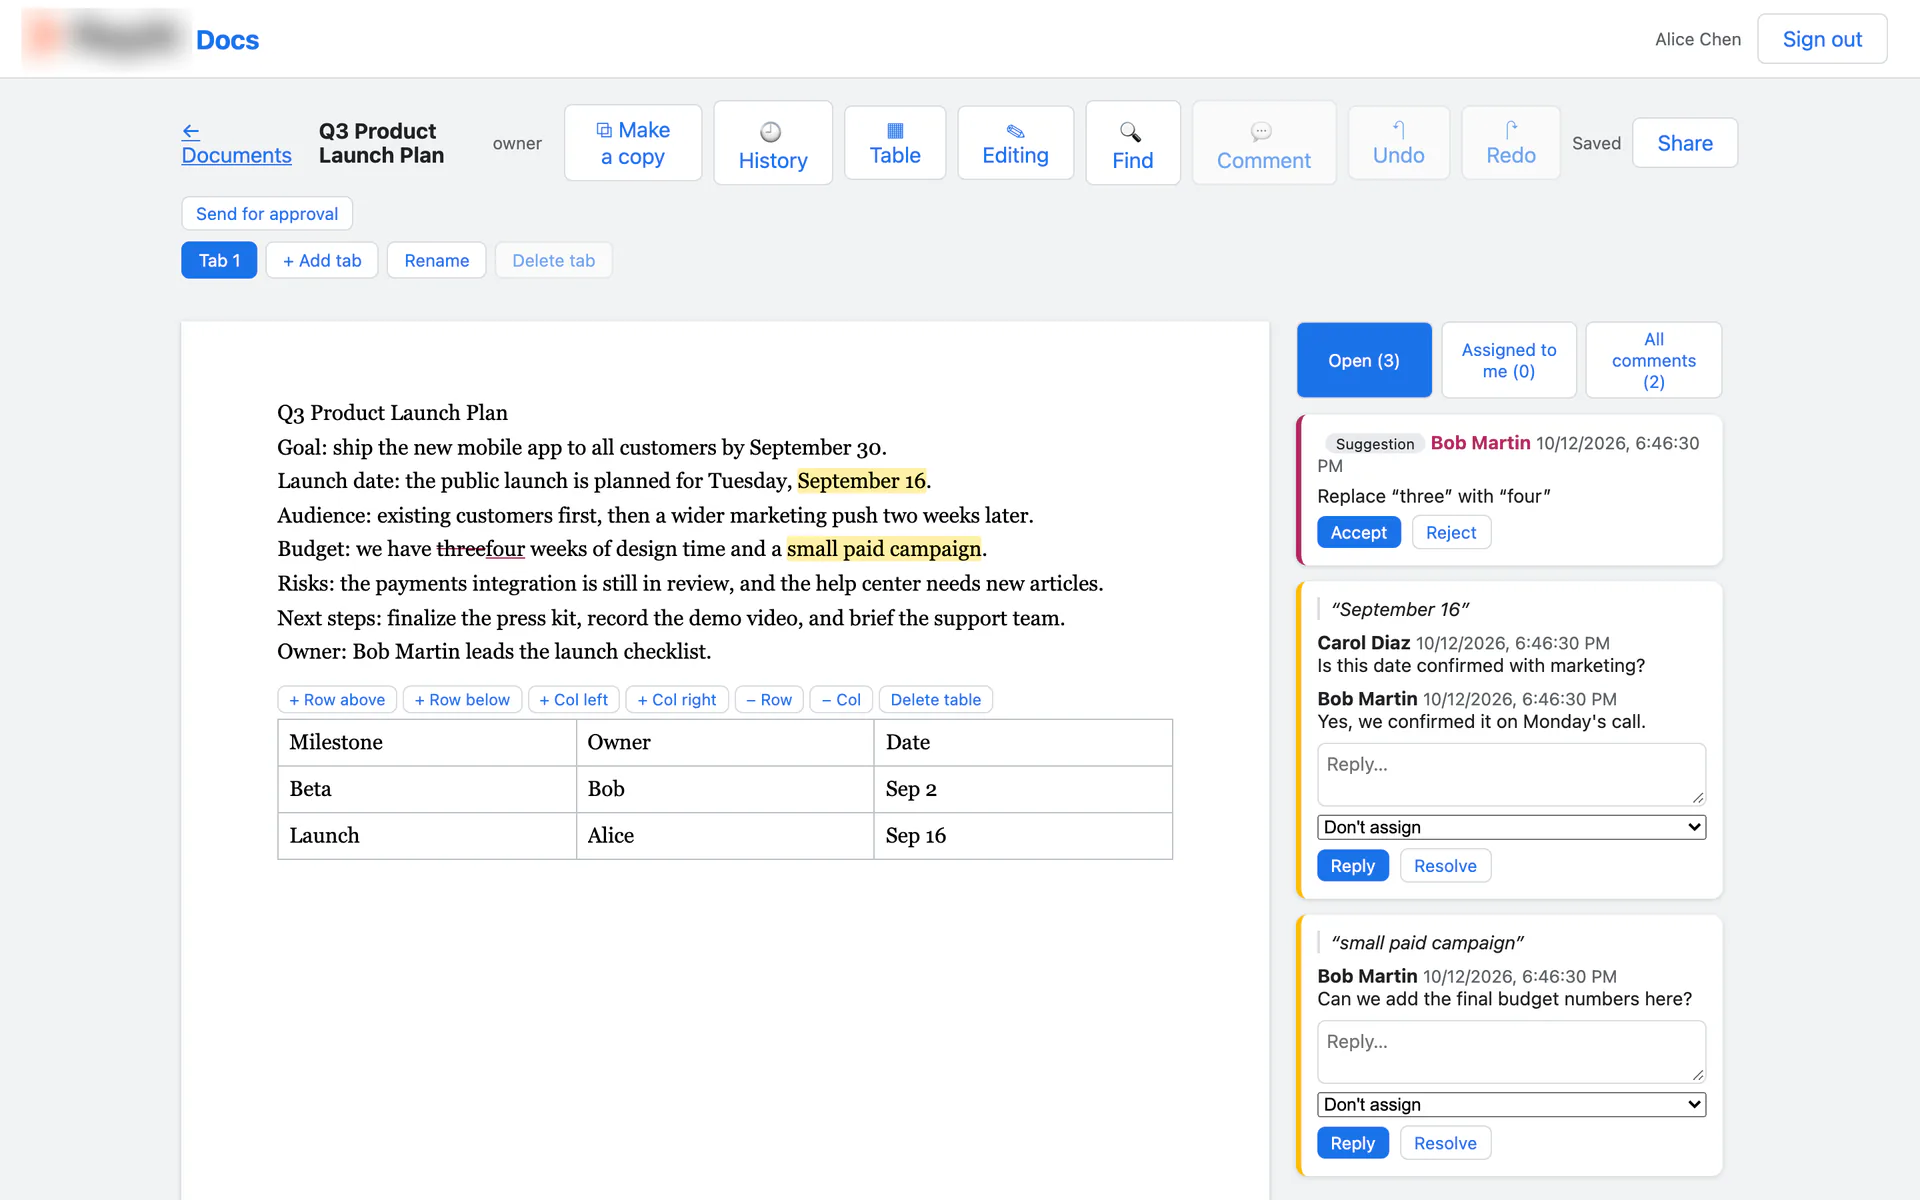Click the Make a copy button
The image size is (1920, 1200).
[633, 143]
